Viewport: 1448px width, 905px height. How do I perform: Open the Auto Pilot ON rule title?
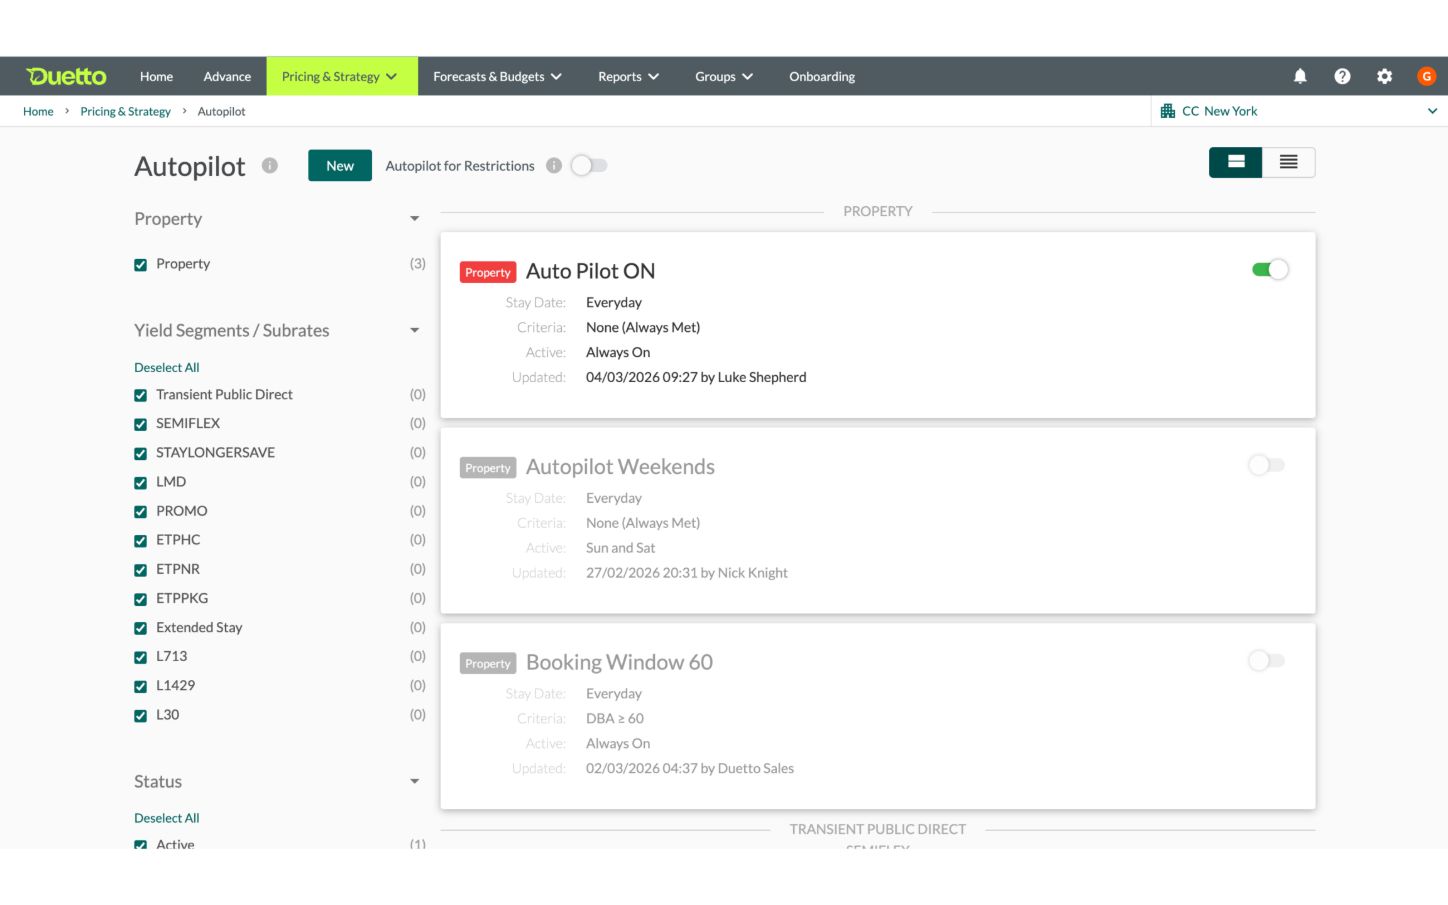tap(591, 271)
